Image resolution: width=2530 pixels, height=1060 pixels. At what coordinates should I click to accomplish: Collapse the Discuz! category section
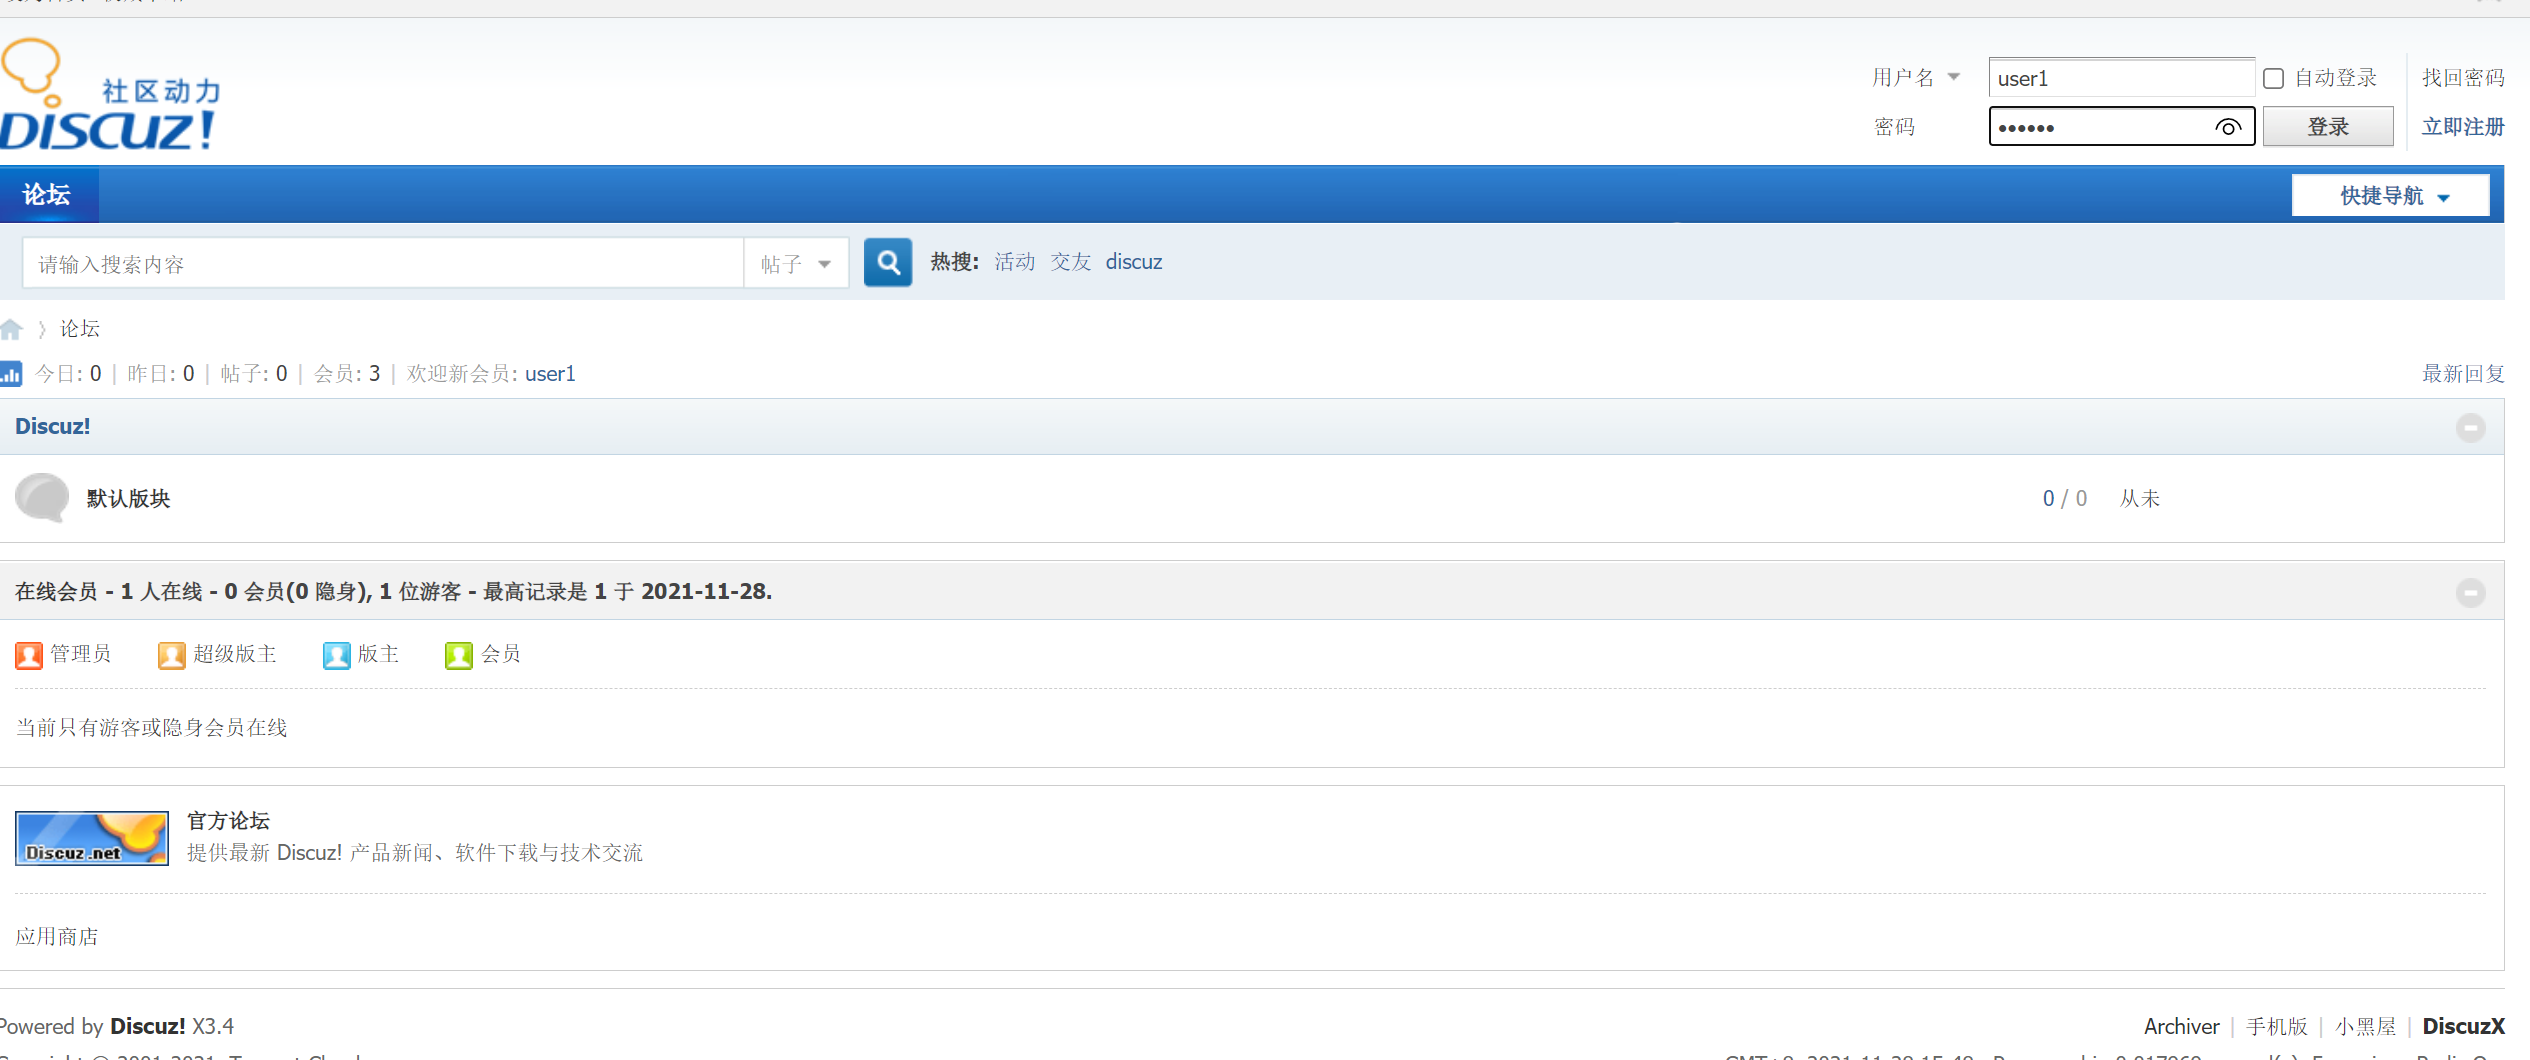[2470, 428]
